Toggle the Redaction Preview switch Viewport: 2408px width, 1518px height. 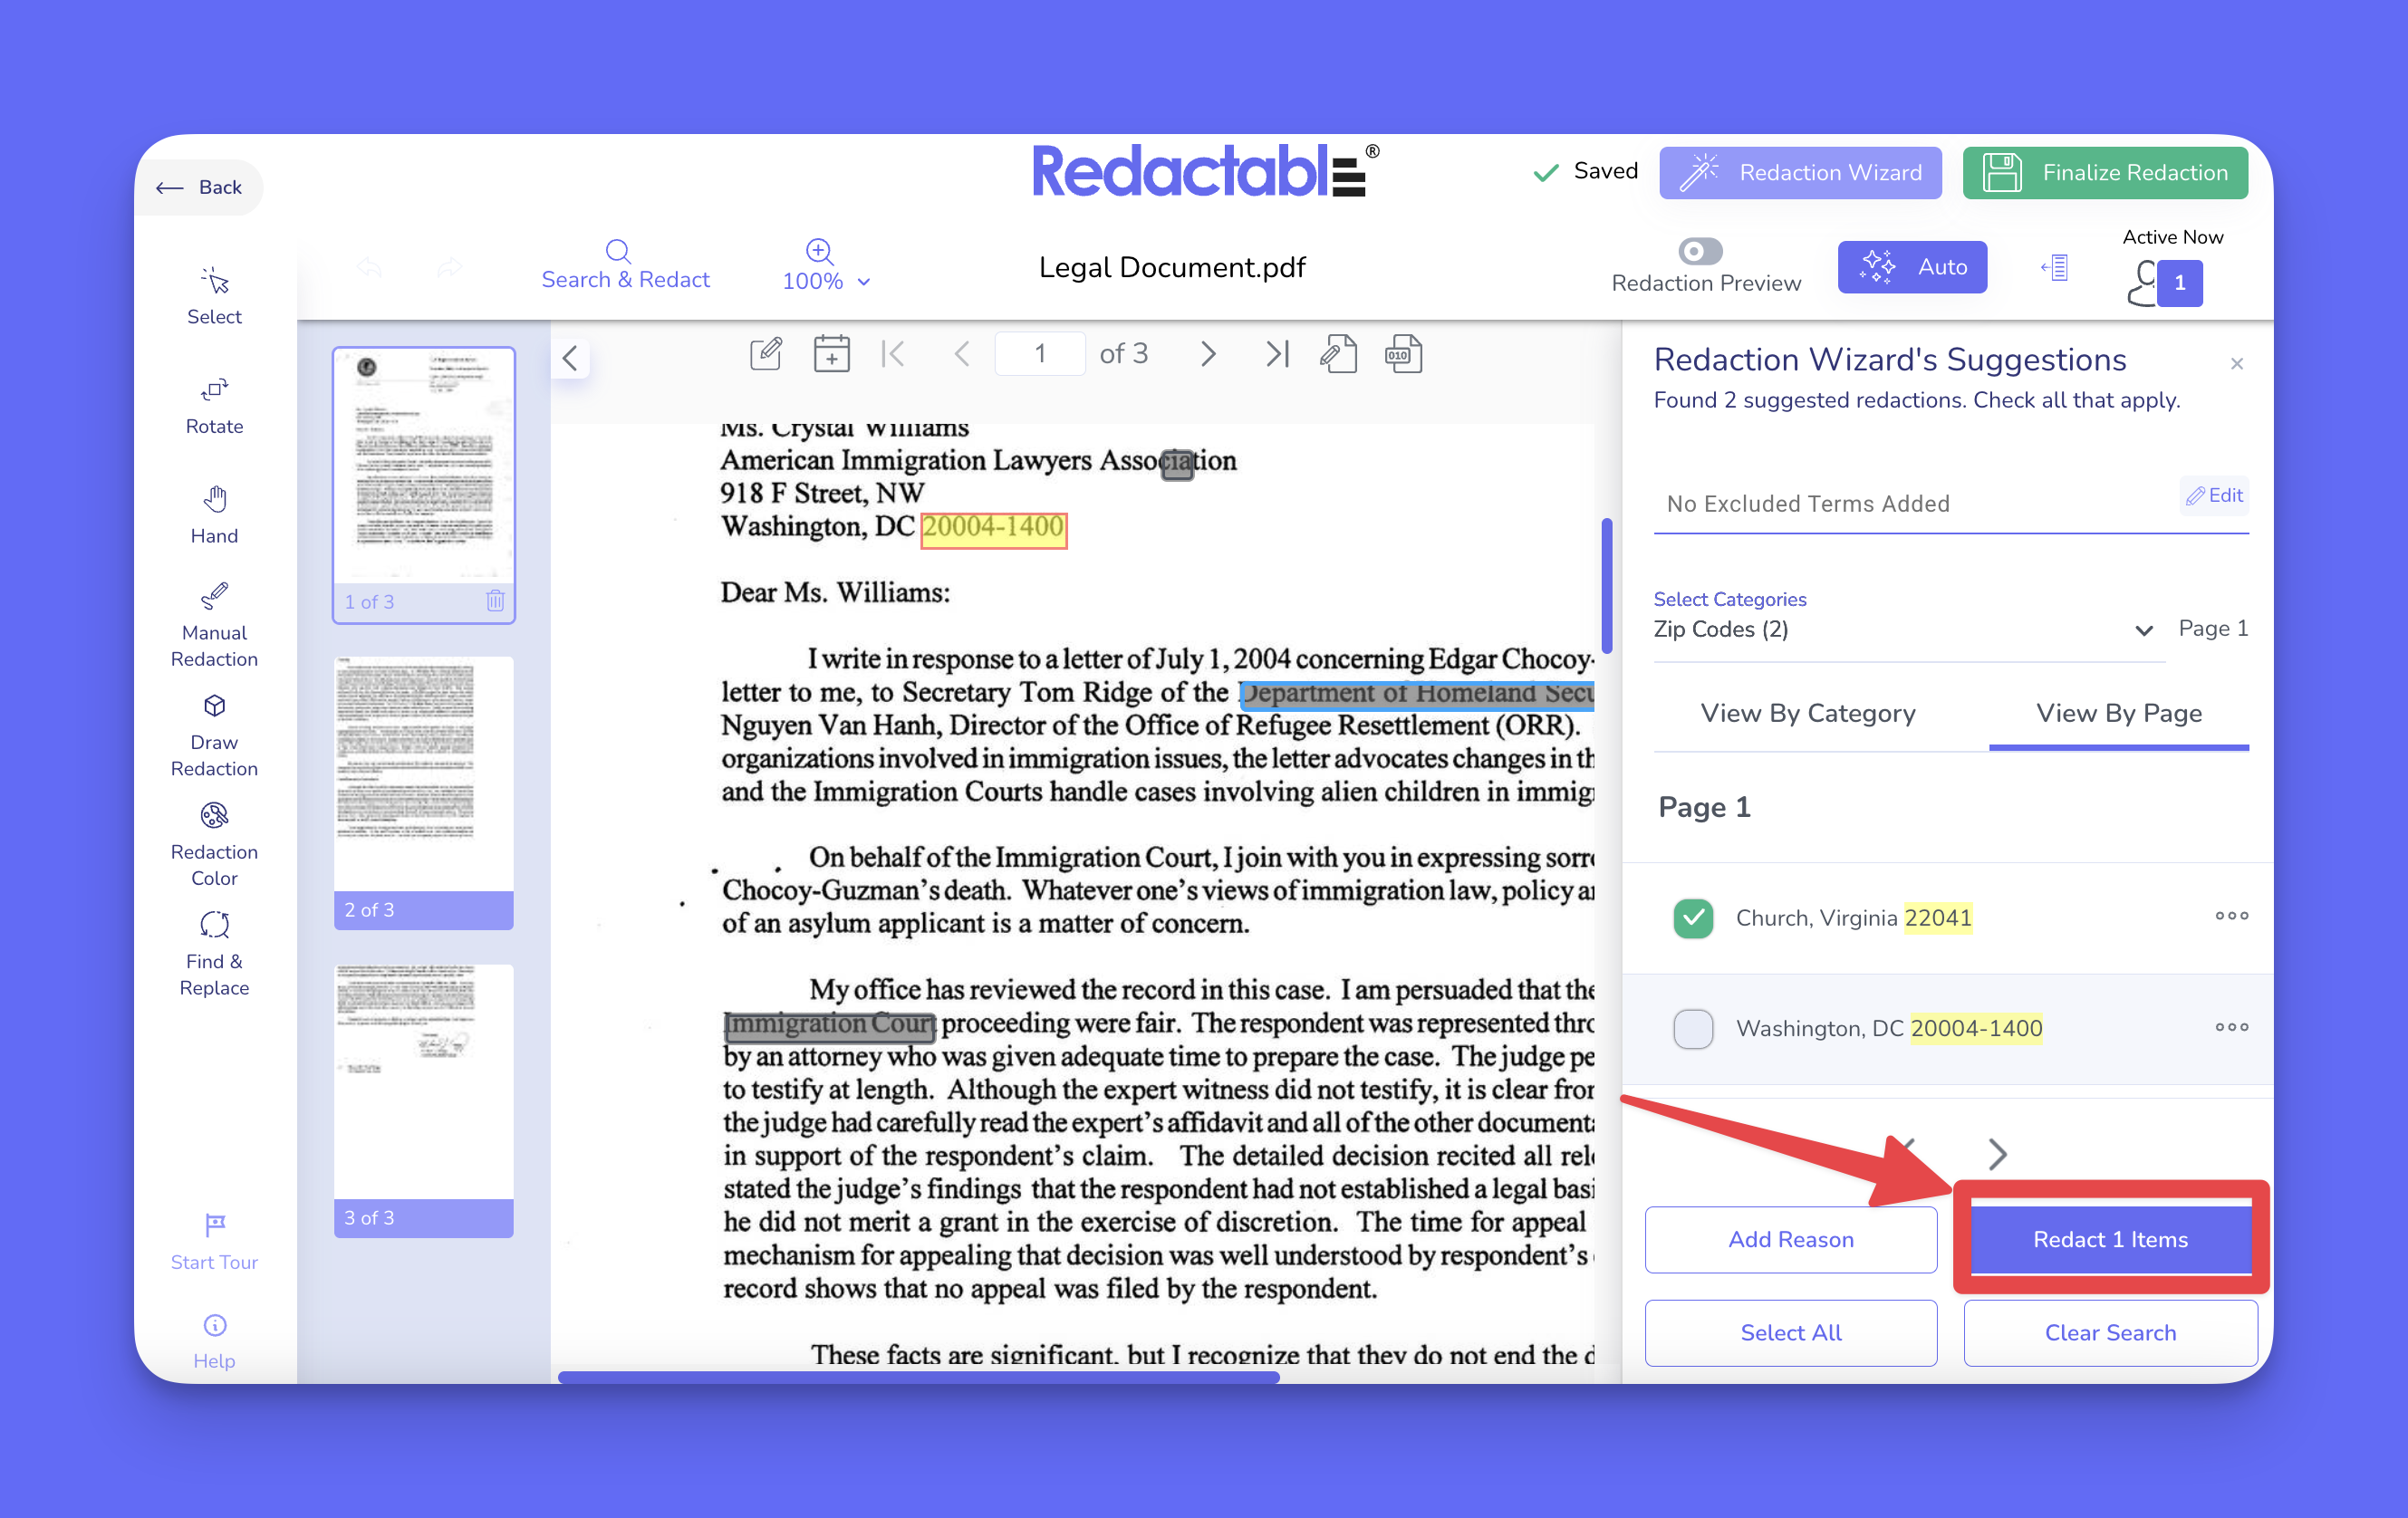point(1700,250)
